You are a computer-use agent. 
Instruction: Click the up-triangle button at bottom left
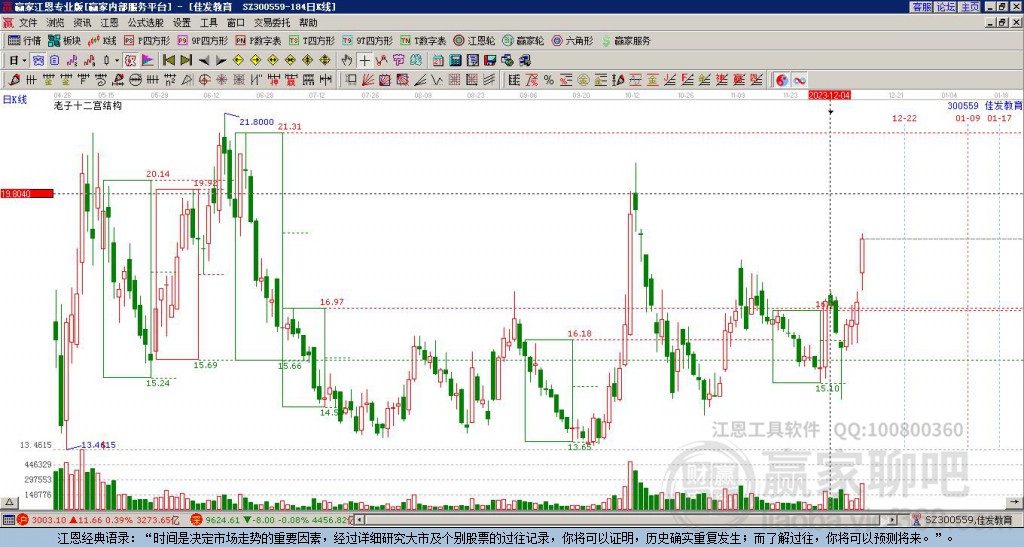[9, 502]
